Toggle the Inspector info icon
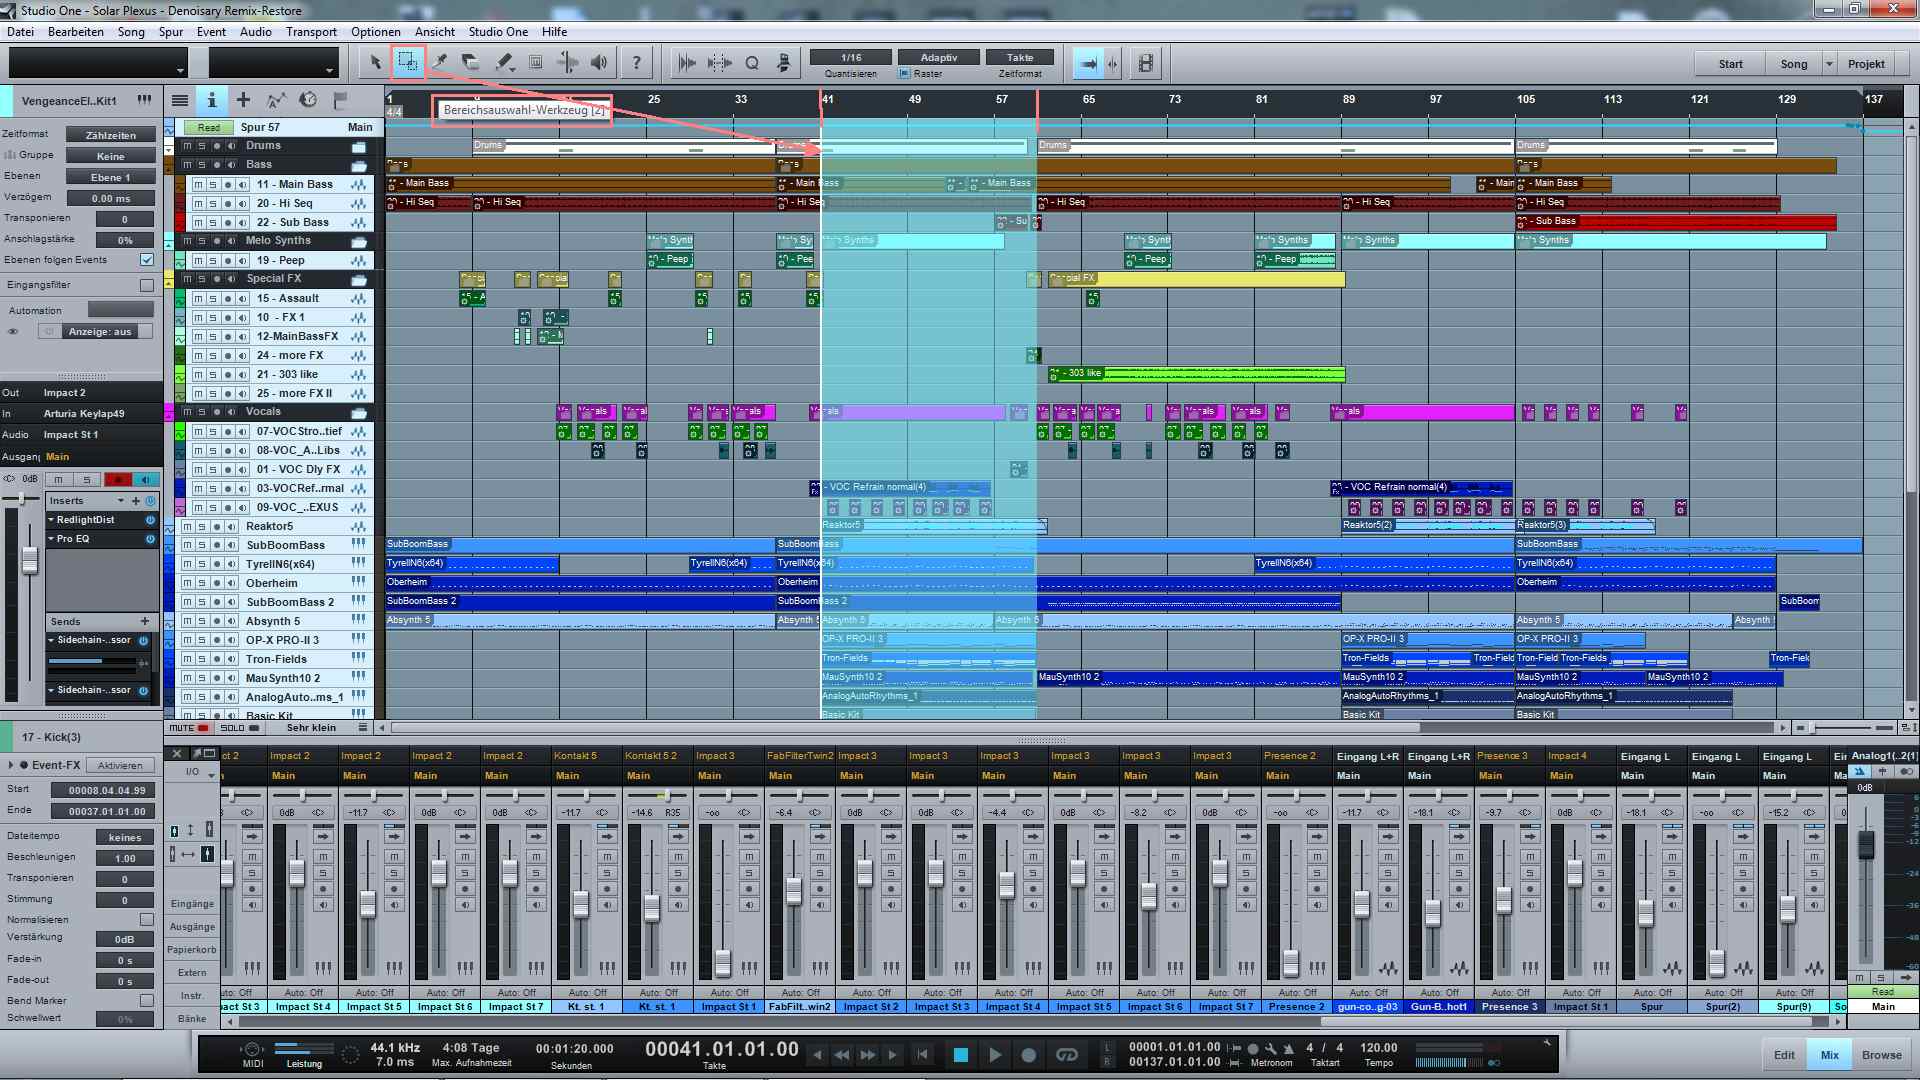 (211, 100)
